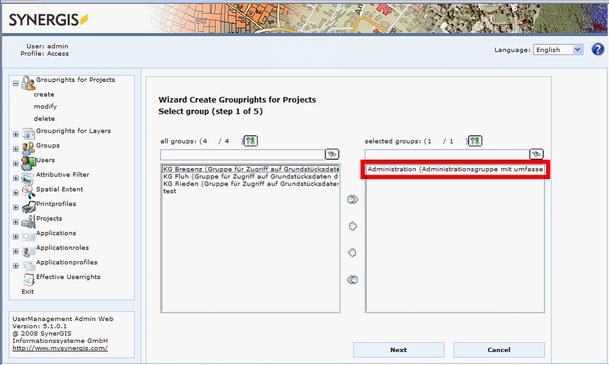This screenshot has height=365, width=609.
Task: Open the Language dropdown set to English
Action: click(x=558, y=50)
